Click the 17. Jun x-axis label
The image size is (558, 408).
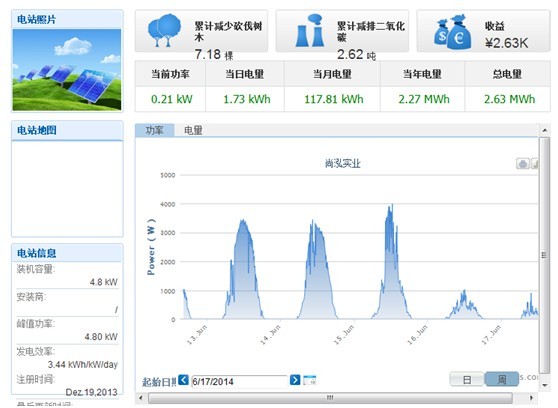click(x=491, y=335)
